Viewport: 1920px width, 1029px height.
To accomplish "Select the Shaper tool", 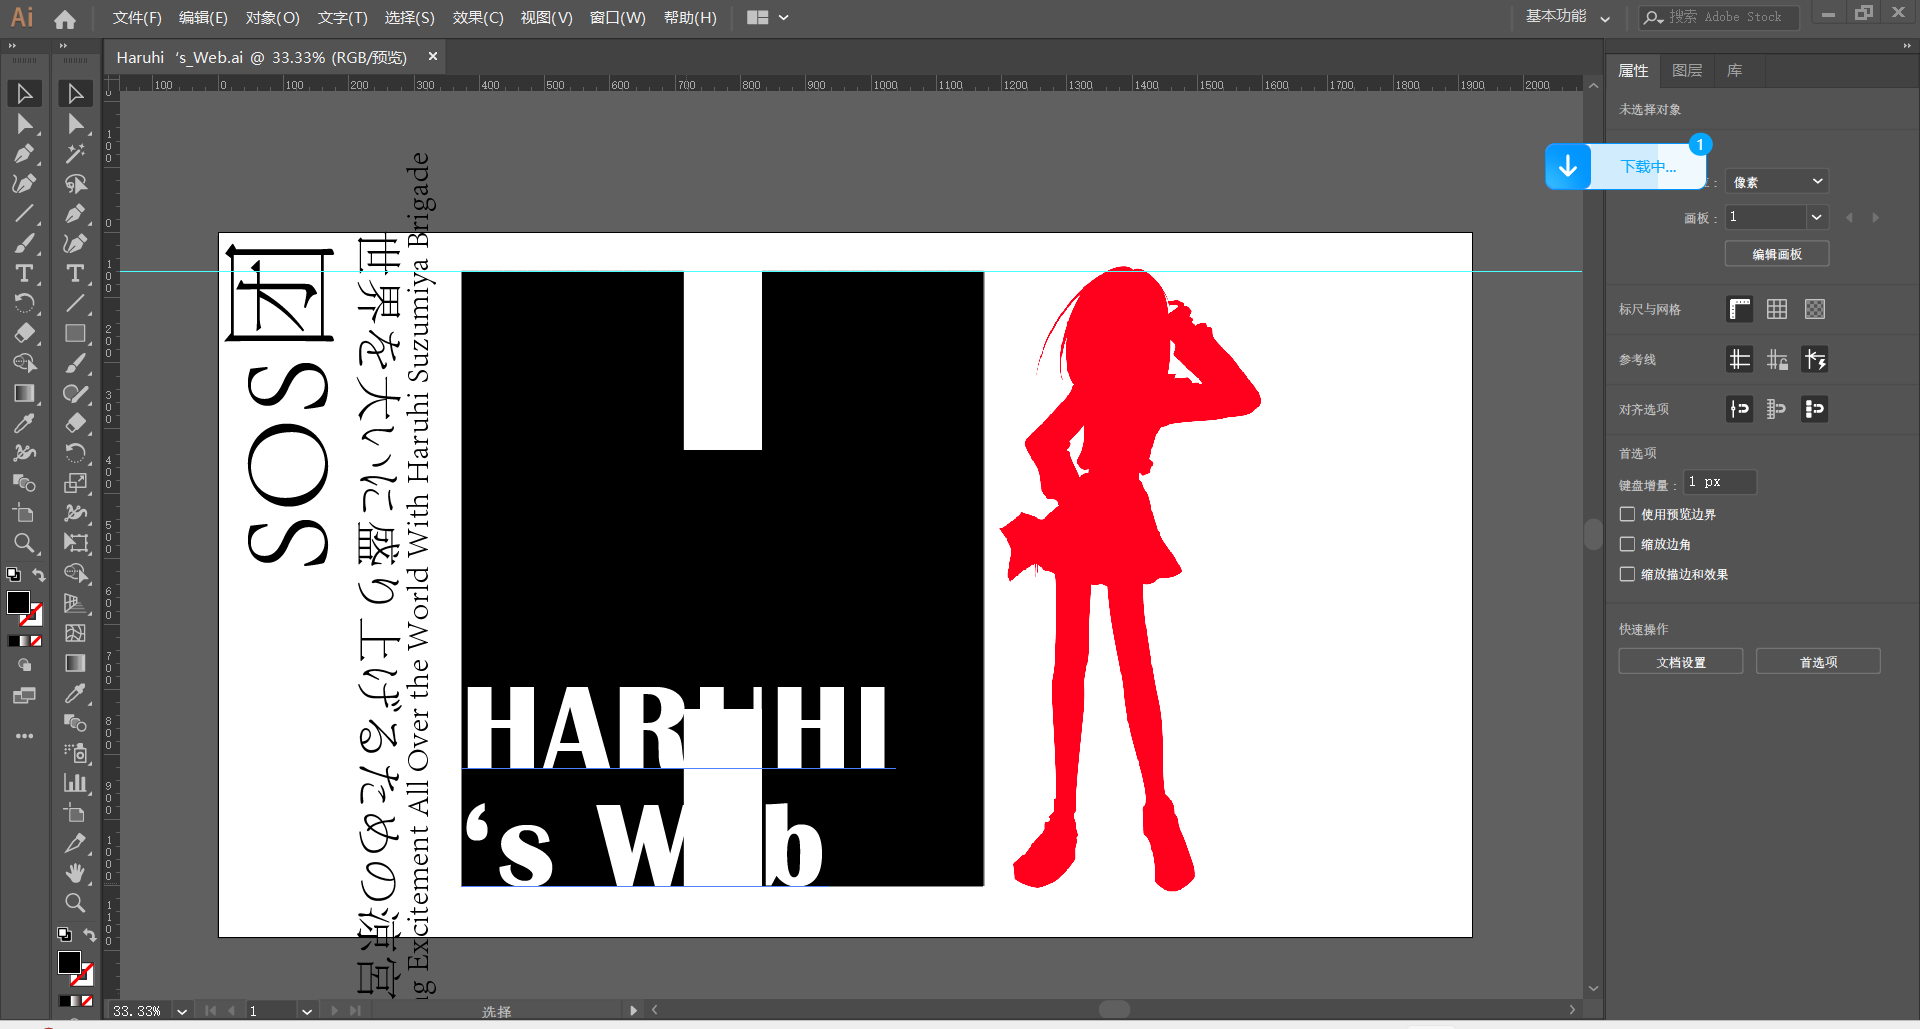I will point(75,394).
